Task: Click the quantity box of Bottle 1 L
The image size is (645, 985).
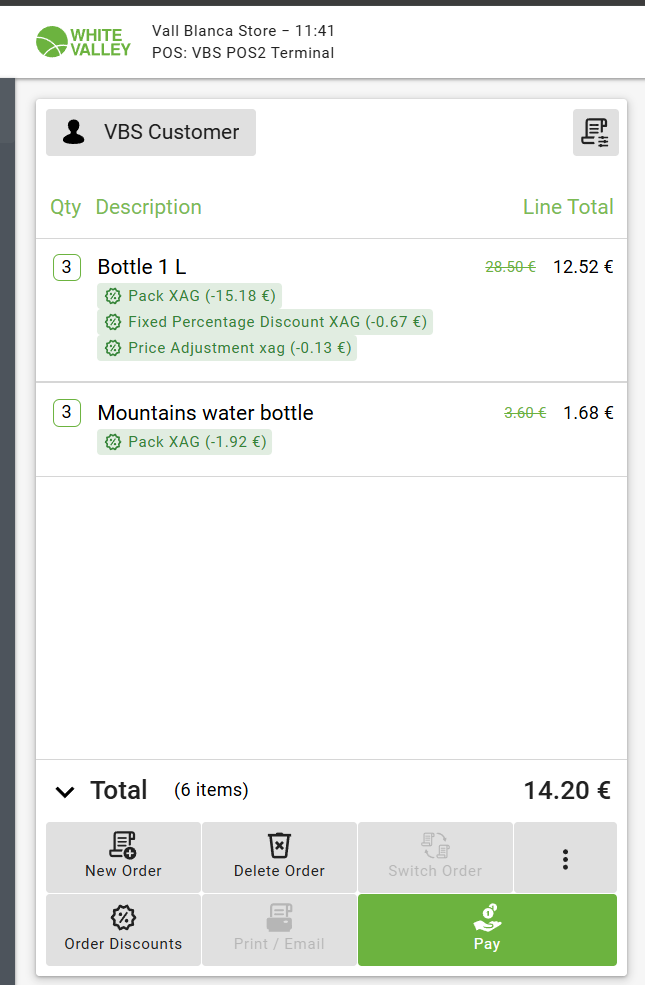Action: point(66,267)
